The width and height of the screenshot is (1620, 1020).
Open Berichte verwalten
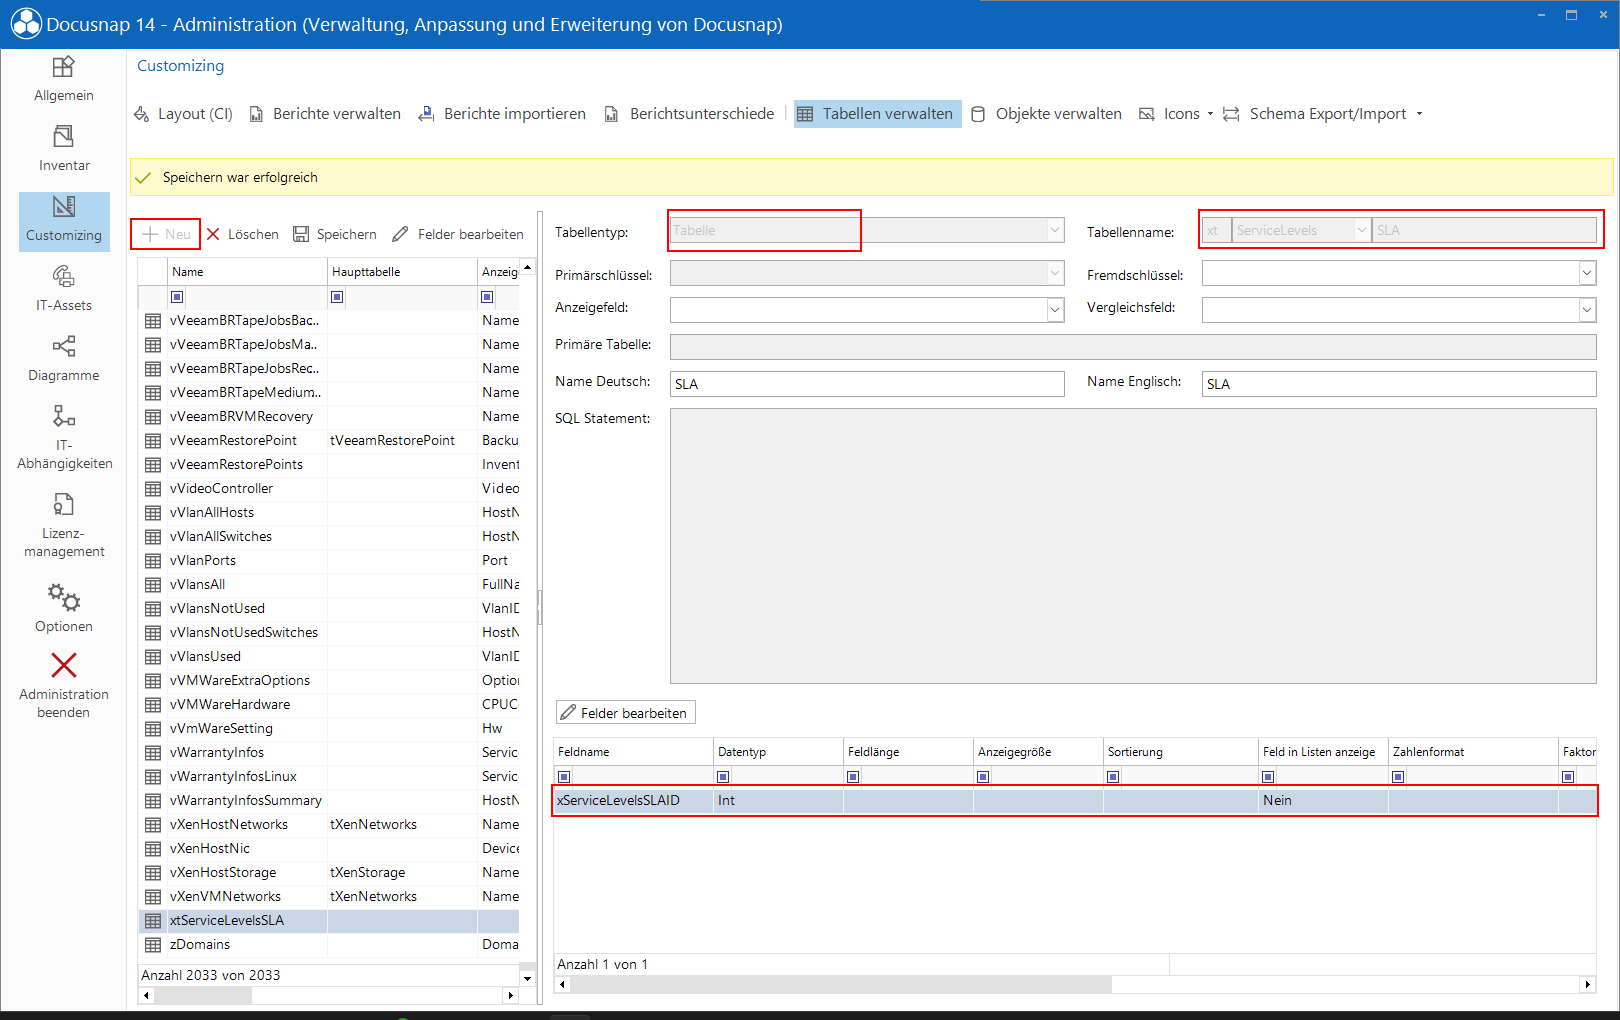(x=325, y=114)
